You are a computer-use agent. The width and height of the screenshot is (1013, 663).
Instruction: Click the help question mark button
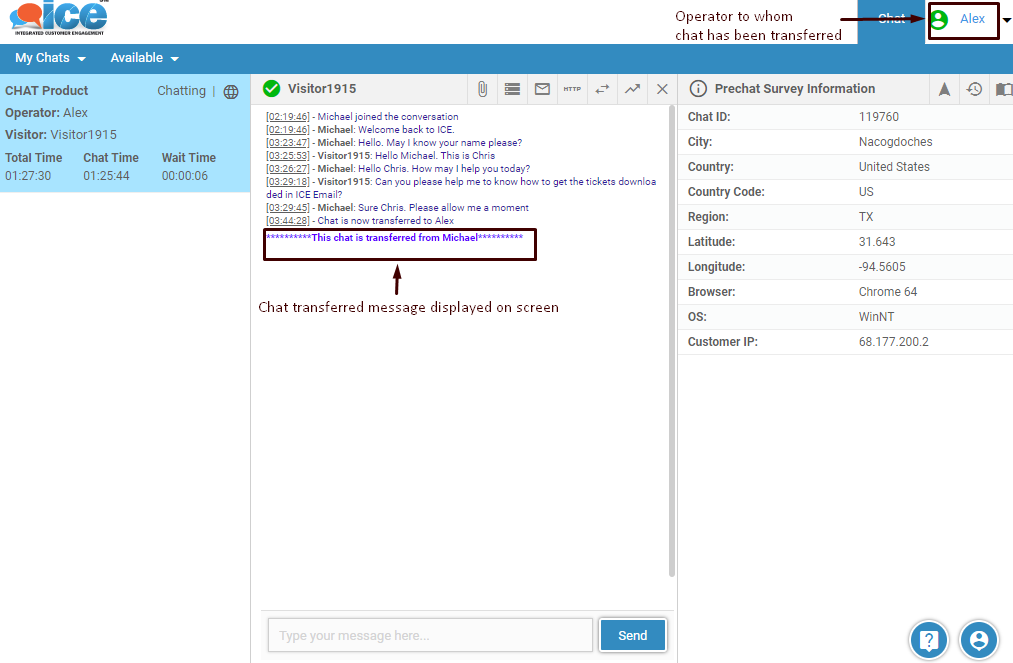928,639
